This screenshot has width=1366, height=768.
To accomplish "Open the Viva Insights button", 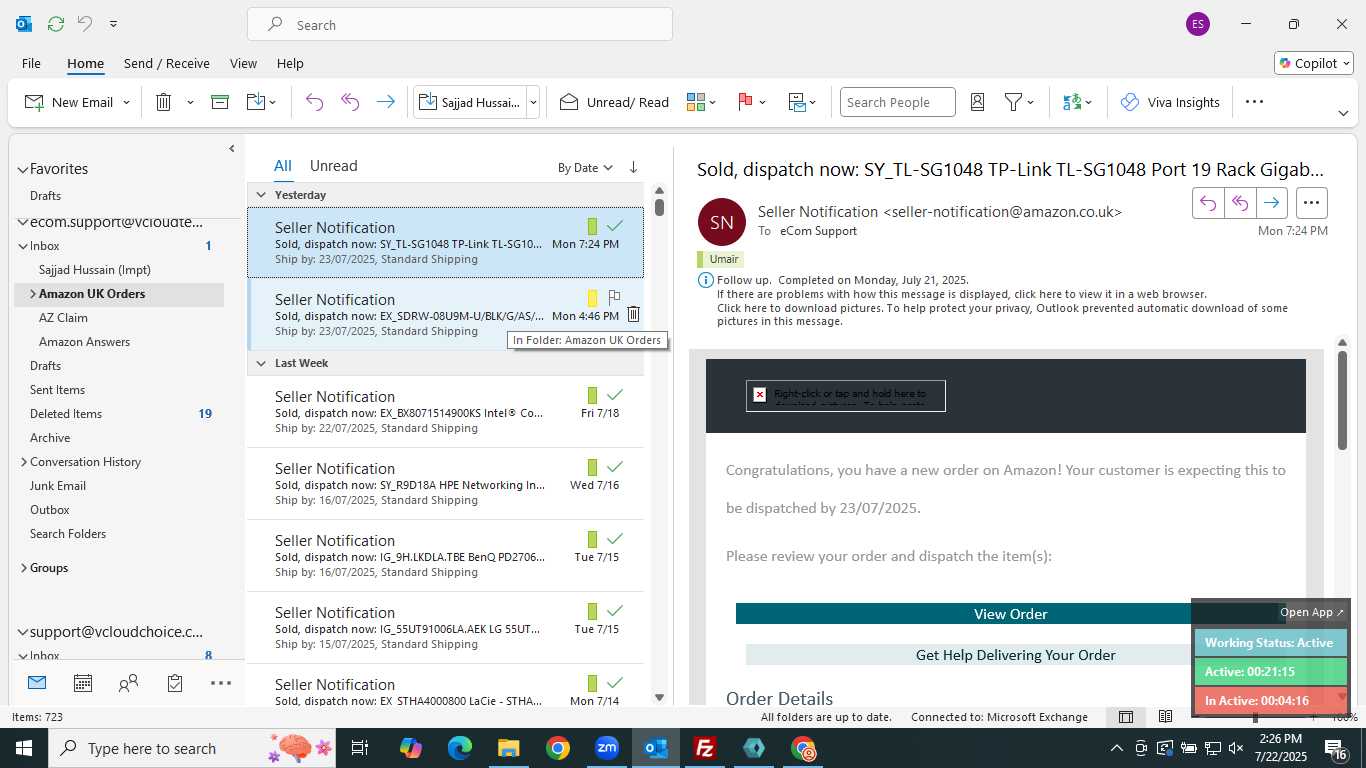I will 1170,102.
